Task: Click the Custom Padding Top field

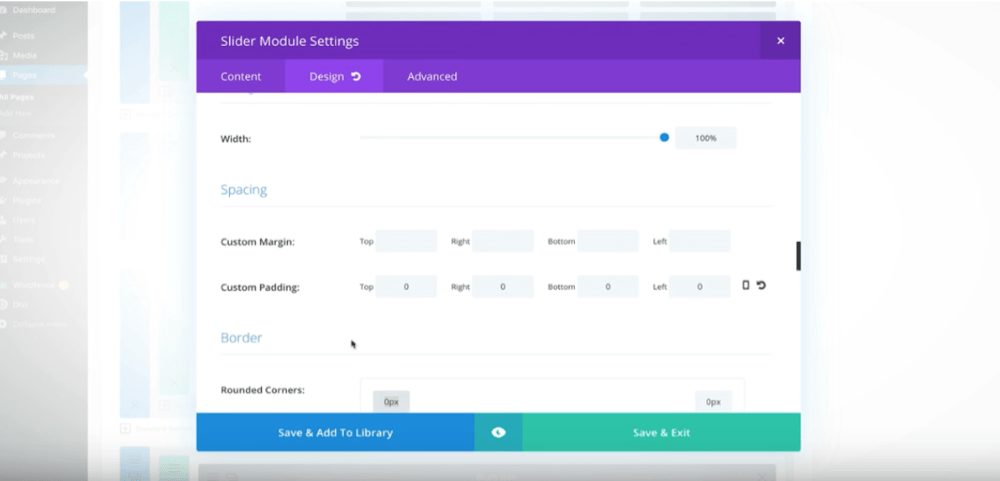Action: click(406, 286)
